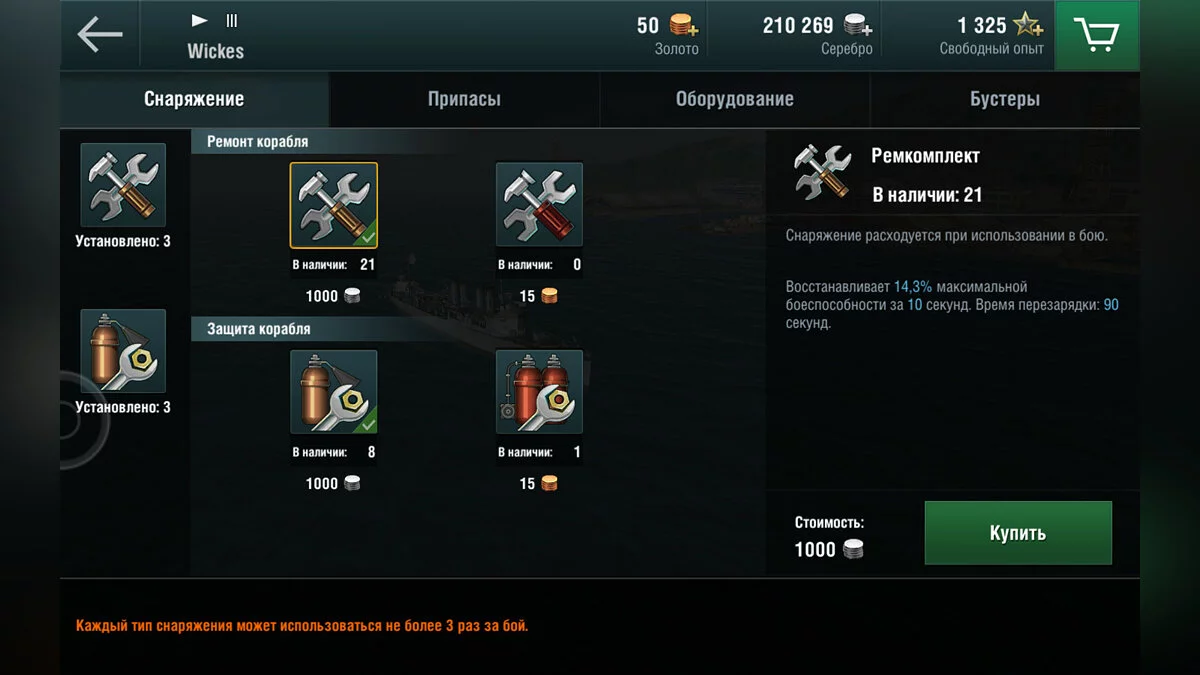This screenshot has height=675, width=1200.
Task: Click the 15 gold price under red extinguishers
Action: click(538, 484)
